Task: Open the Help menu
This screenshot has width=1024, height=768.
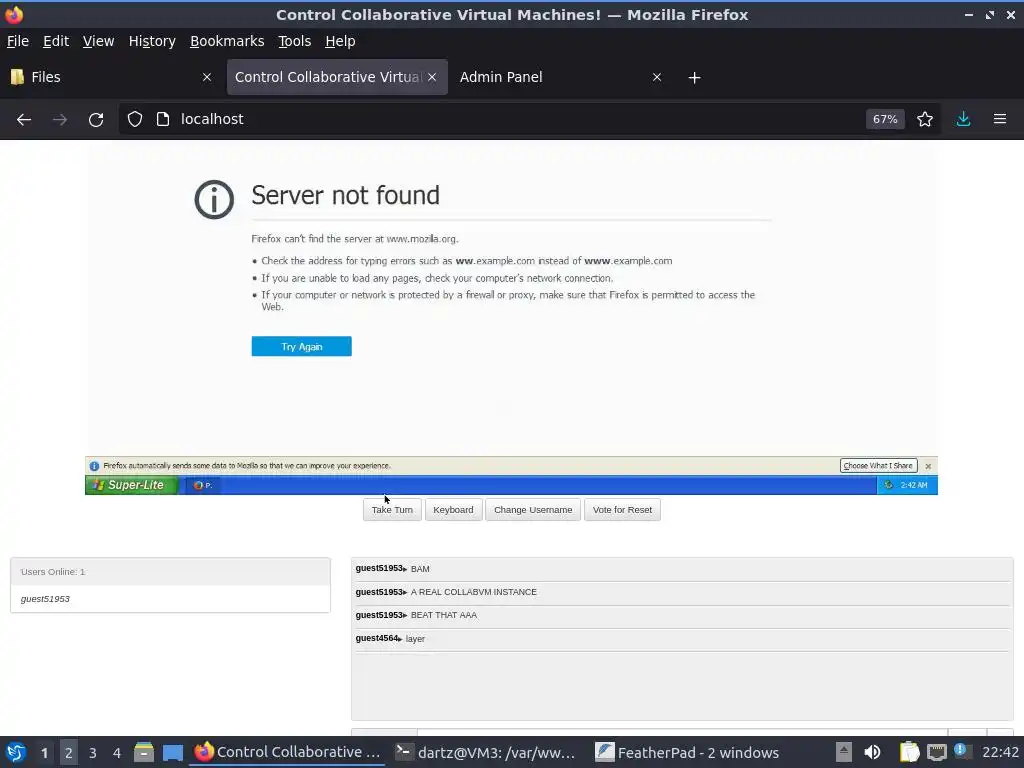Action: (340, 41)
